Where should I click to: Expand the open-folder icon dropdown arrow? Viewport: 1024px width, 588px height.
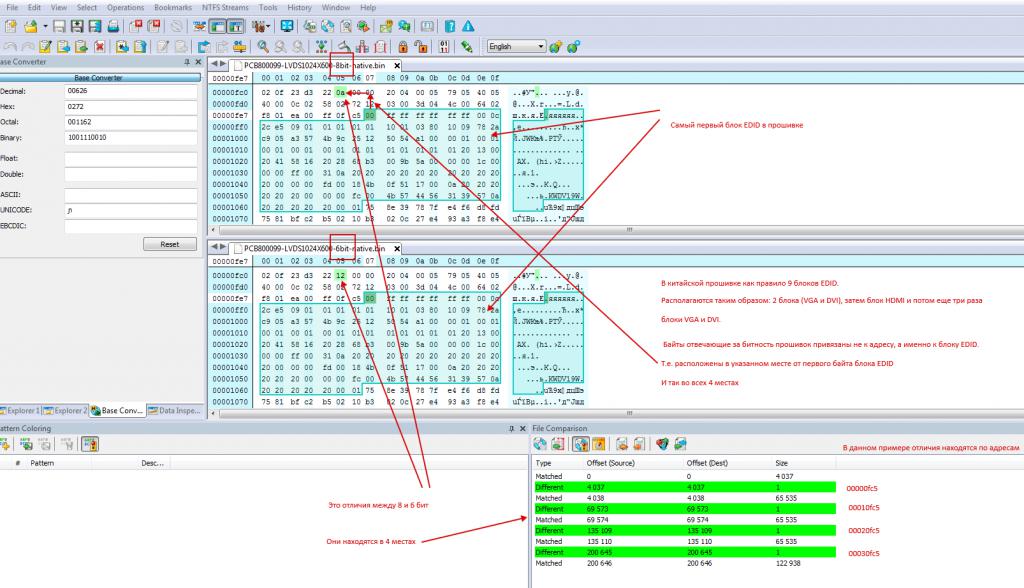click(44, 25)
